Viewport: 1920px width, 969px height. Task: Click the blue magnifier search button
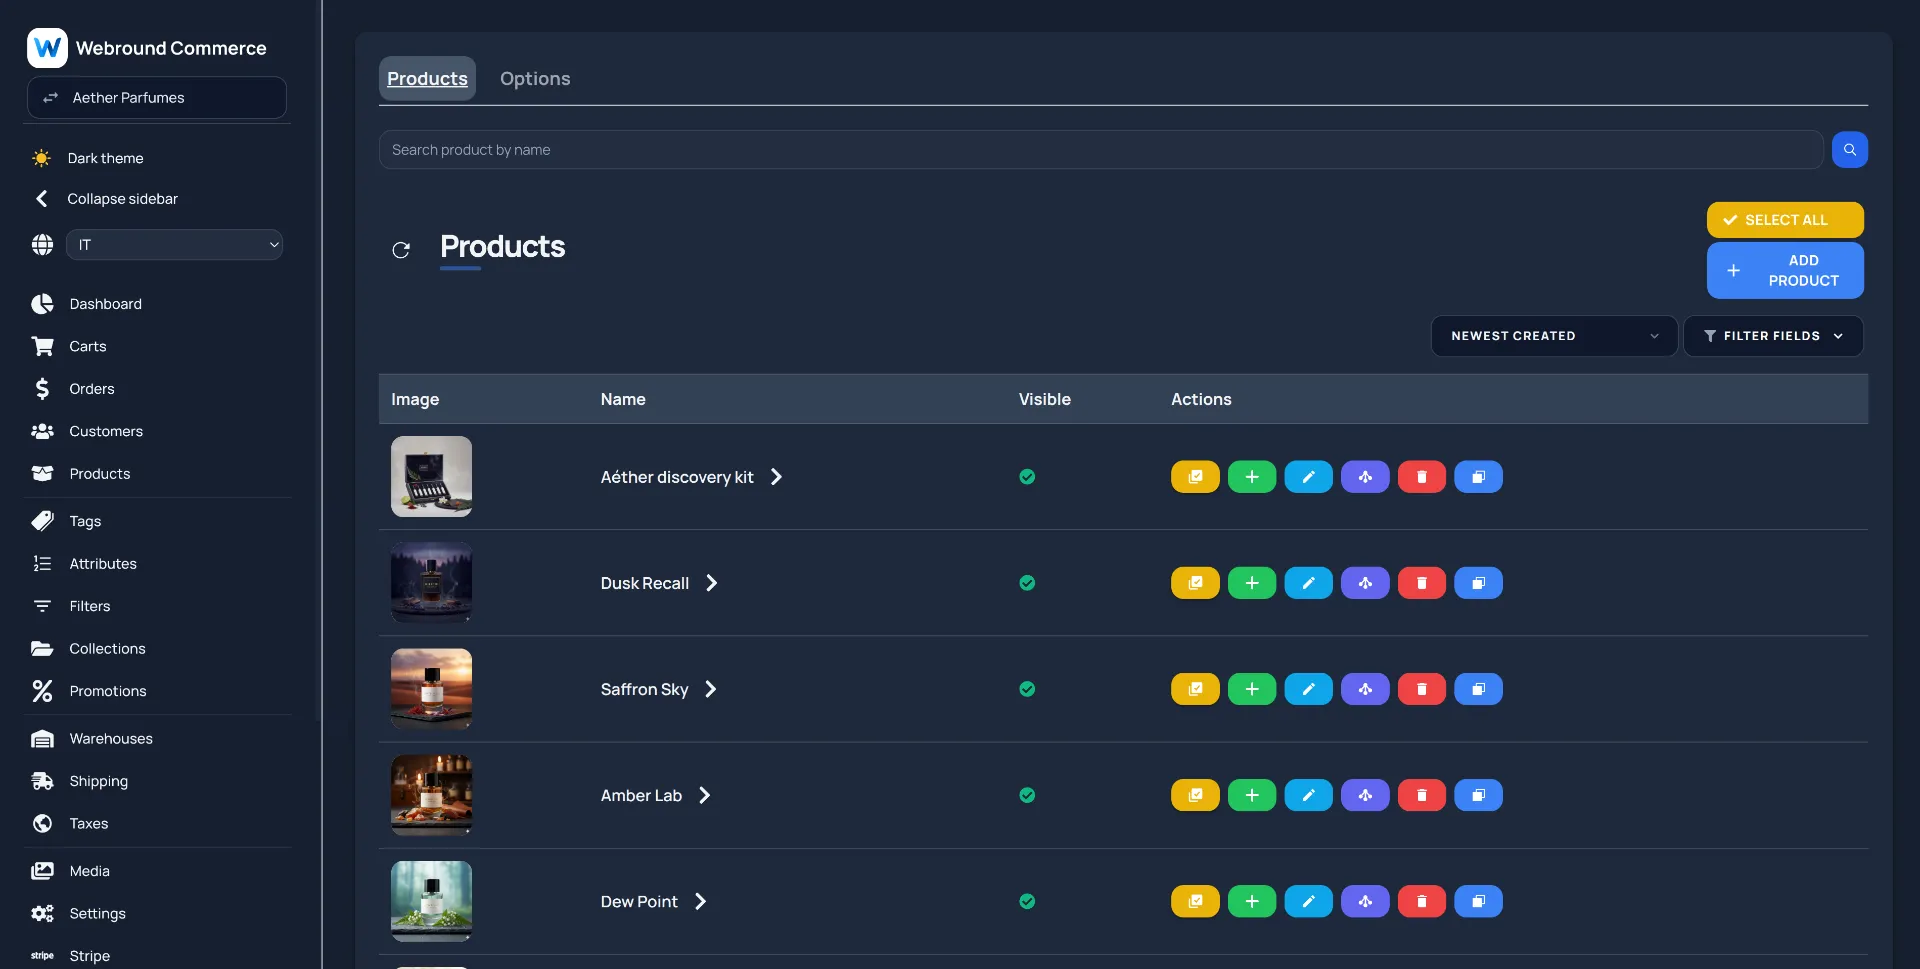1849,150
